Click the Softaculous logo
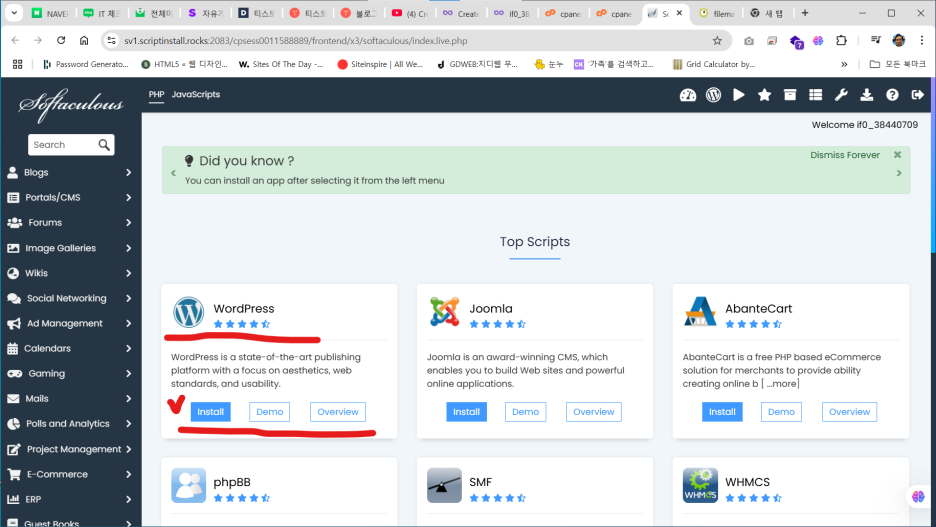Viewport: 936px width, 527px height. pyautogui.click(x=70, y=104)
